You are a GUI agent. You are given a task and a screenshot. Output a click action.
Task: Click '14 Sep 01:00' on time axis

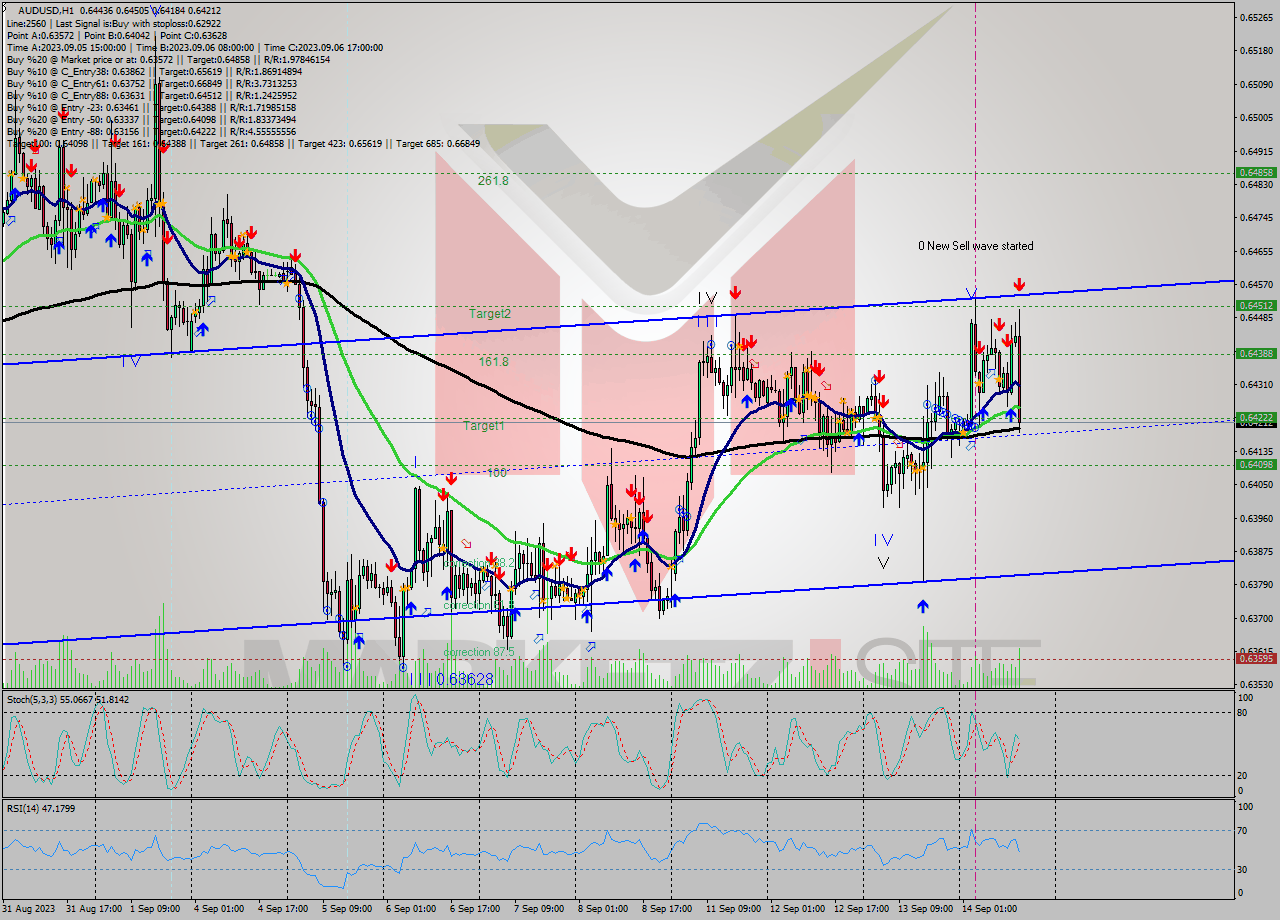(989, 909)
